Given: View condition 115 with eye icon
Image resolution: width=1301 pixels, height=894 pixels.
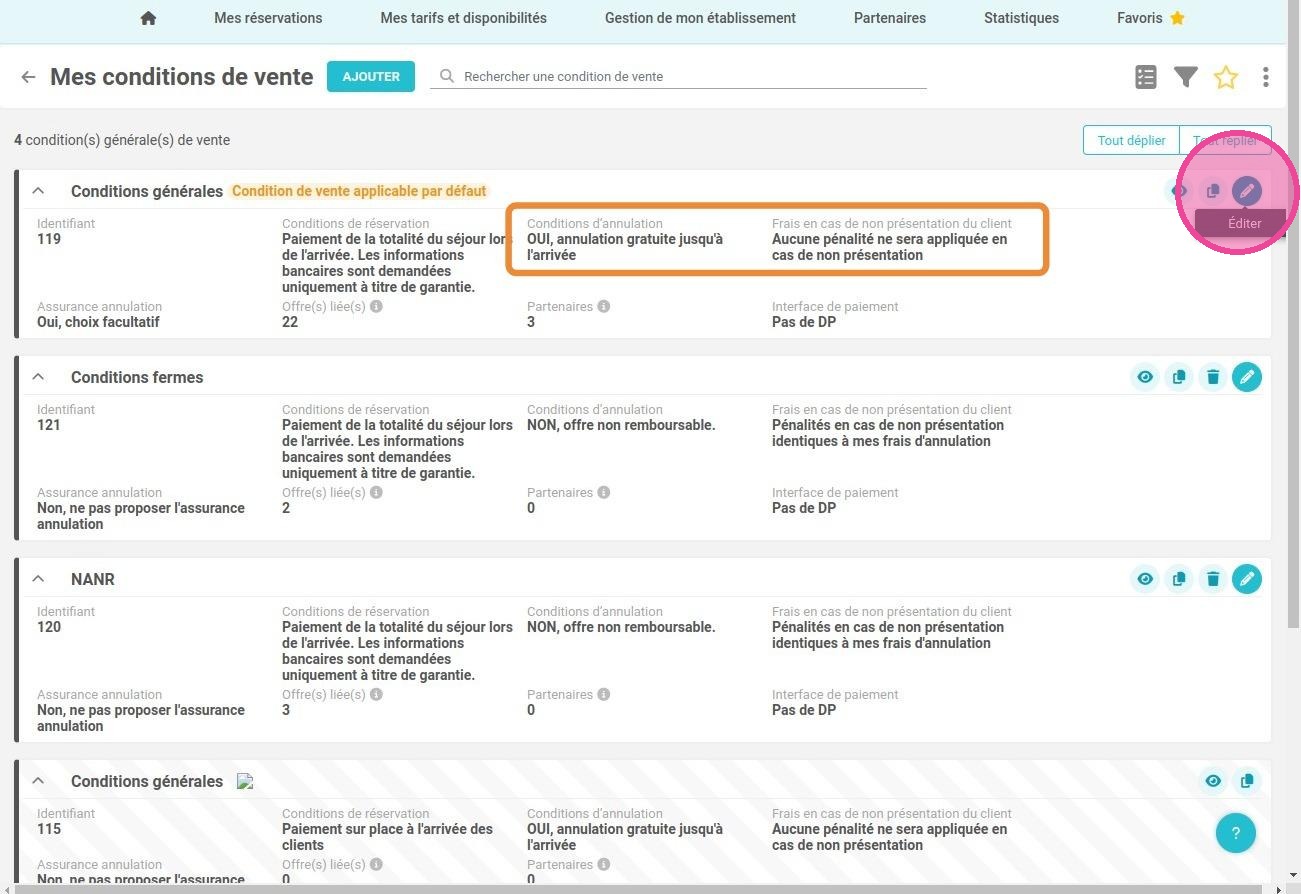Looking at the screenshot, I should pos(1213,781).
